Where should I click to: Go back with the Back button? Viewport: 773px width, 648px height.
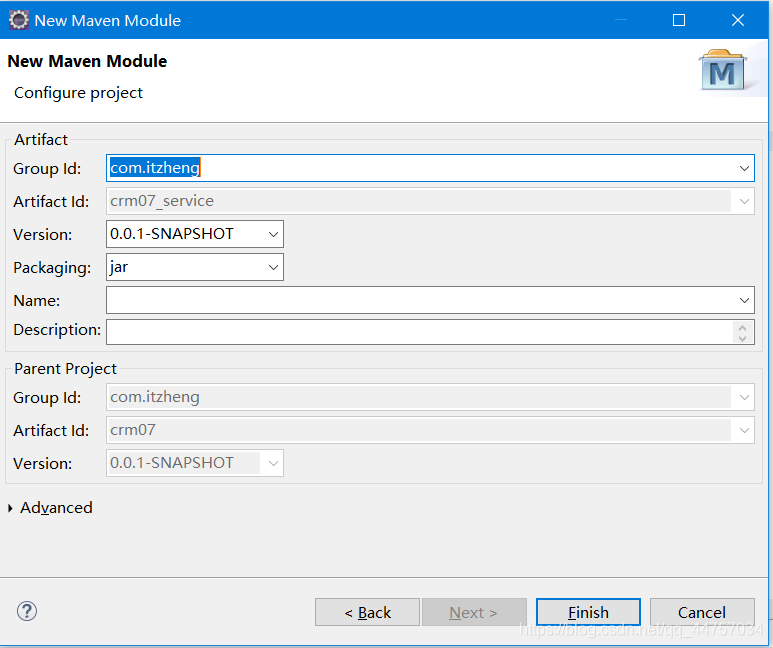tap(367, 612)
